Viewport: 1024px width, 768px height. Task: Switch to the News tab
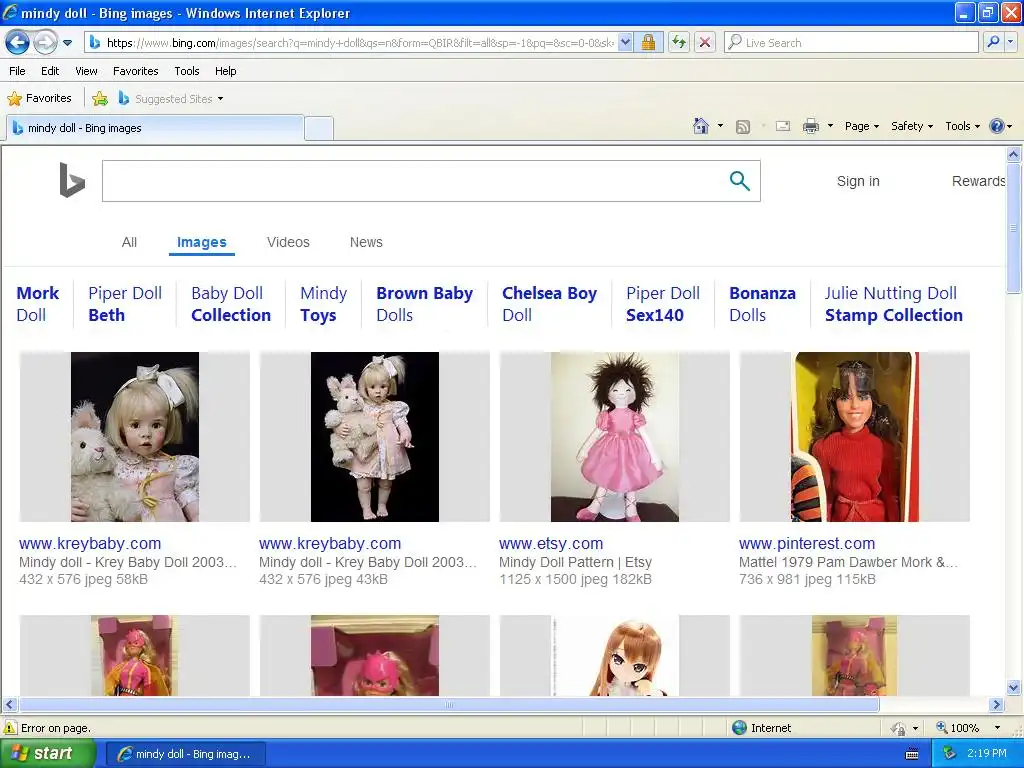point(366,242)
